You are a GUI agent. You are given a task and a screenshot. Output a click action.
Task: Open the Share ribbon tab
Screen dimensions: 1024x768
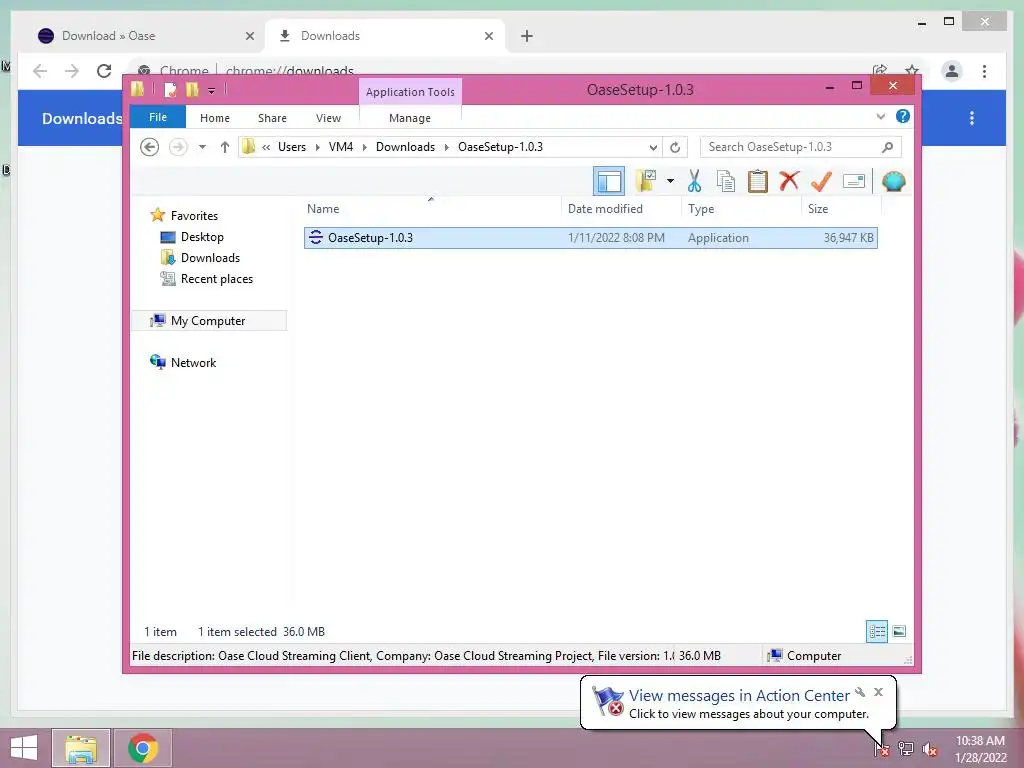[272, 118]
